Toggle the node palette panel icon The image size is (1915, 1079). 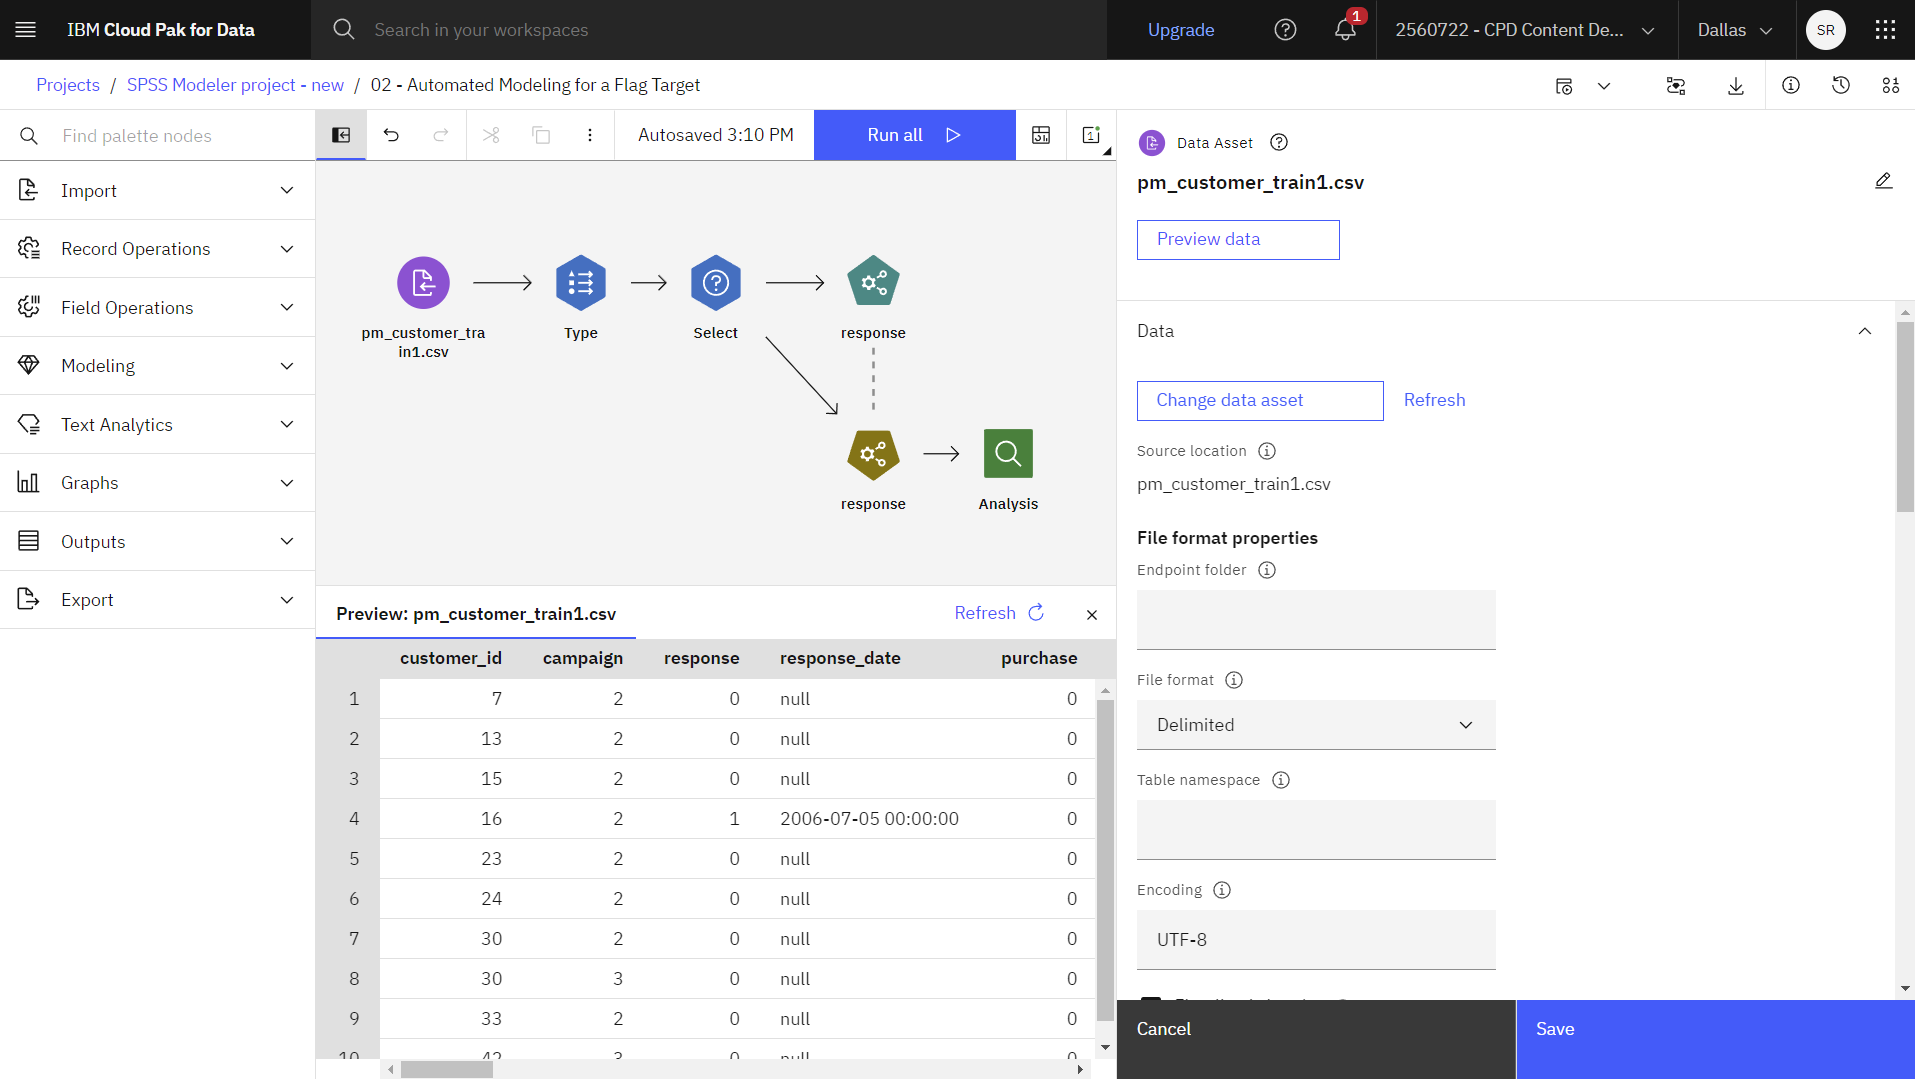pos(341,135)
